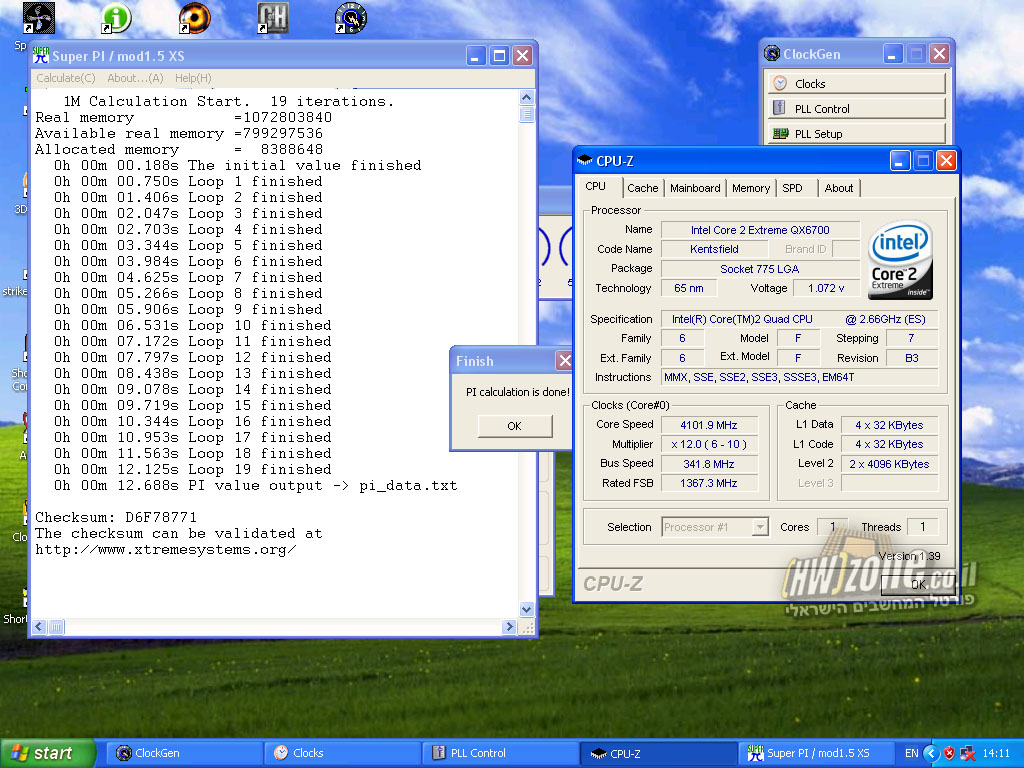
Task: Switch to Super PI taskbar button
Action: 818,753
